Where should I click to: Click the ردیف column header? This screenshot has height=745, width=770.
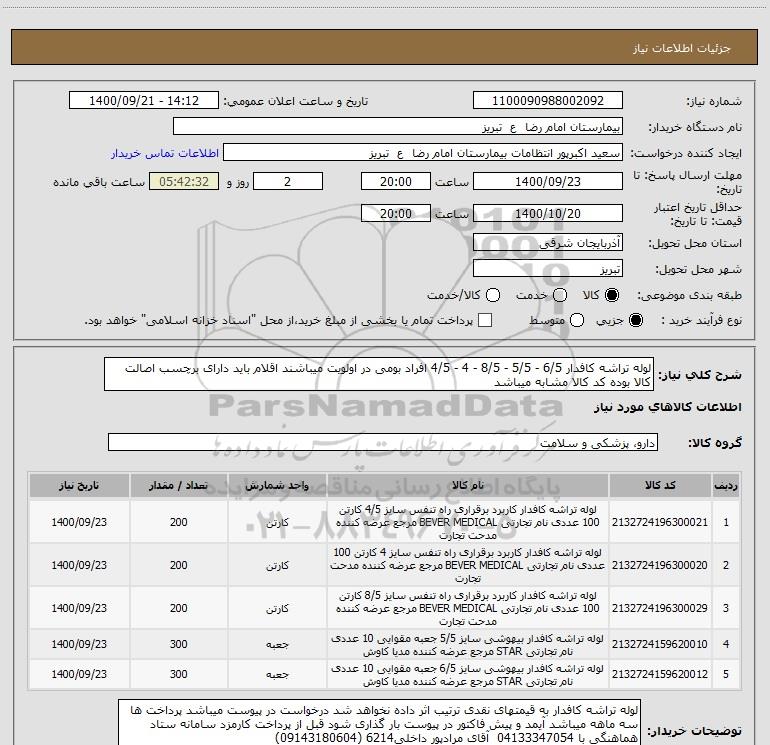726,486
